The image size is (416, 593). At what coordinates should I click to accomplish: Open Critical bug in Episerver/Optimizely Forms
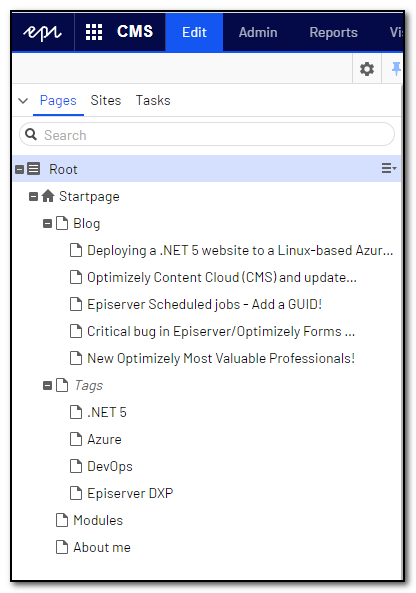pos(221,332)
